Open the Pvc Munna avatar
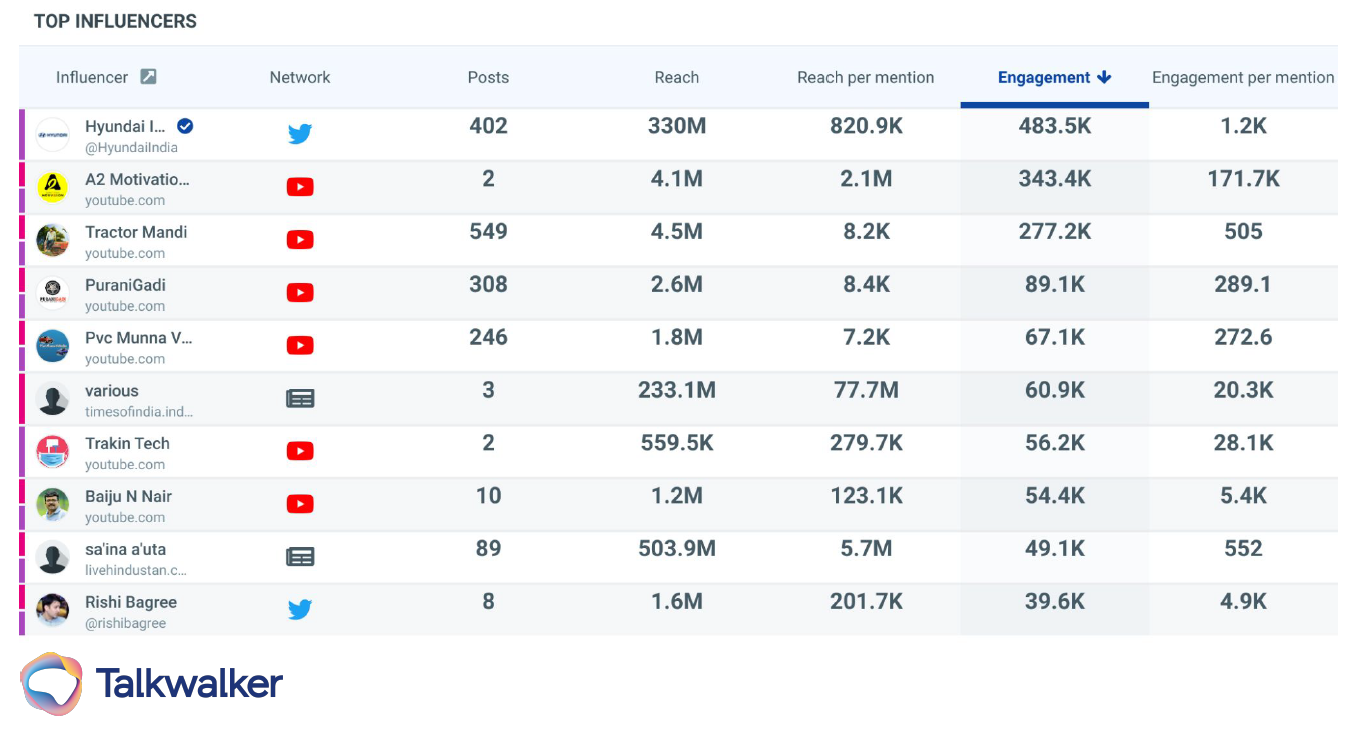This screenshot has width=1367, height=730. click(53, 346)
